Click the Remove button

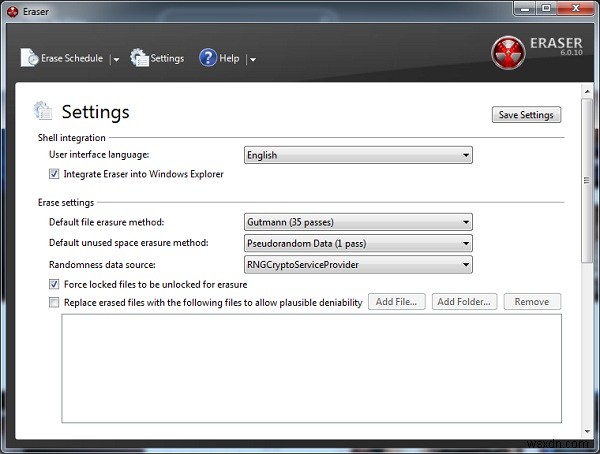click(x=532, y=302)
